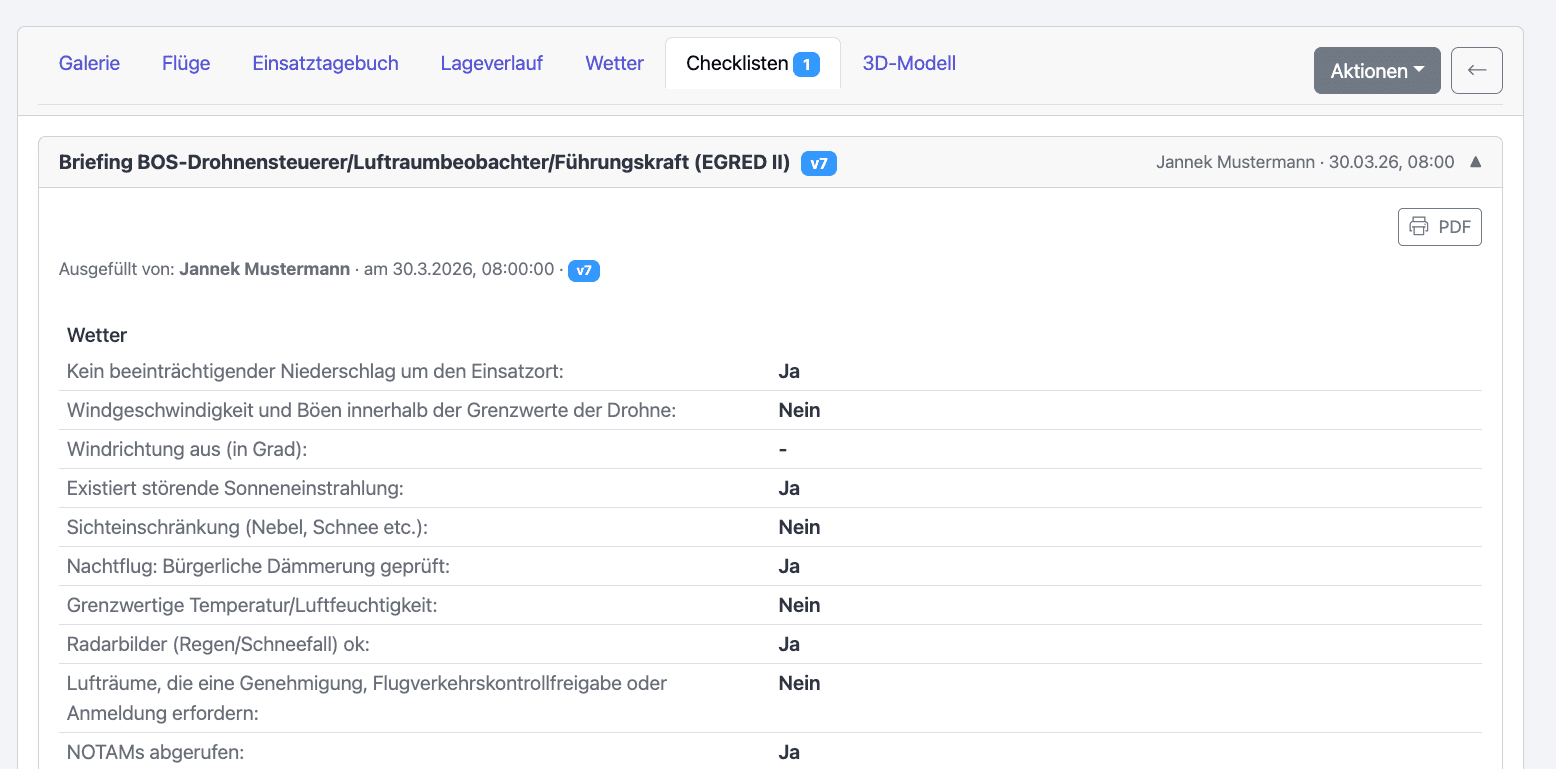
Task: Click the Ja value for Niederschlag row
Action: tap(789, 371)
